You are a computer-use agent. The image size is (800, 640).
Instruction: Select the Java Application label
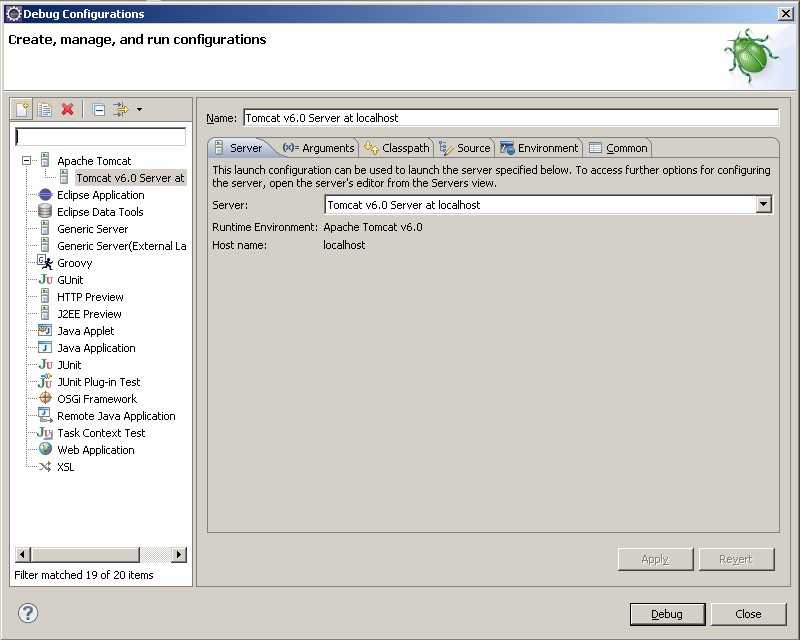(96, 348)
